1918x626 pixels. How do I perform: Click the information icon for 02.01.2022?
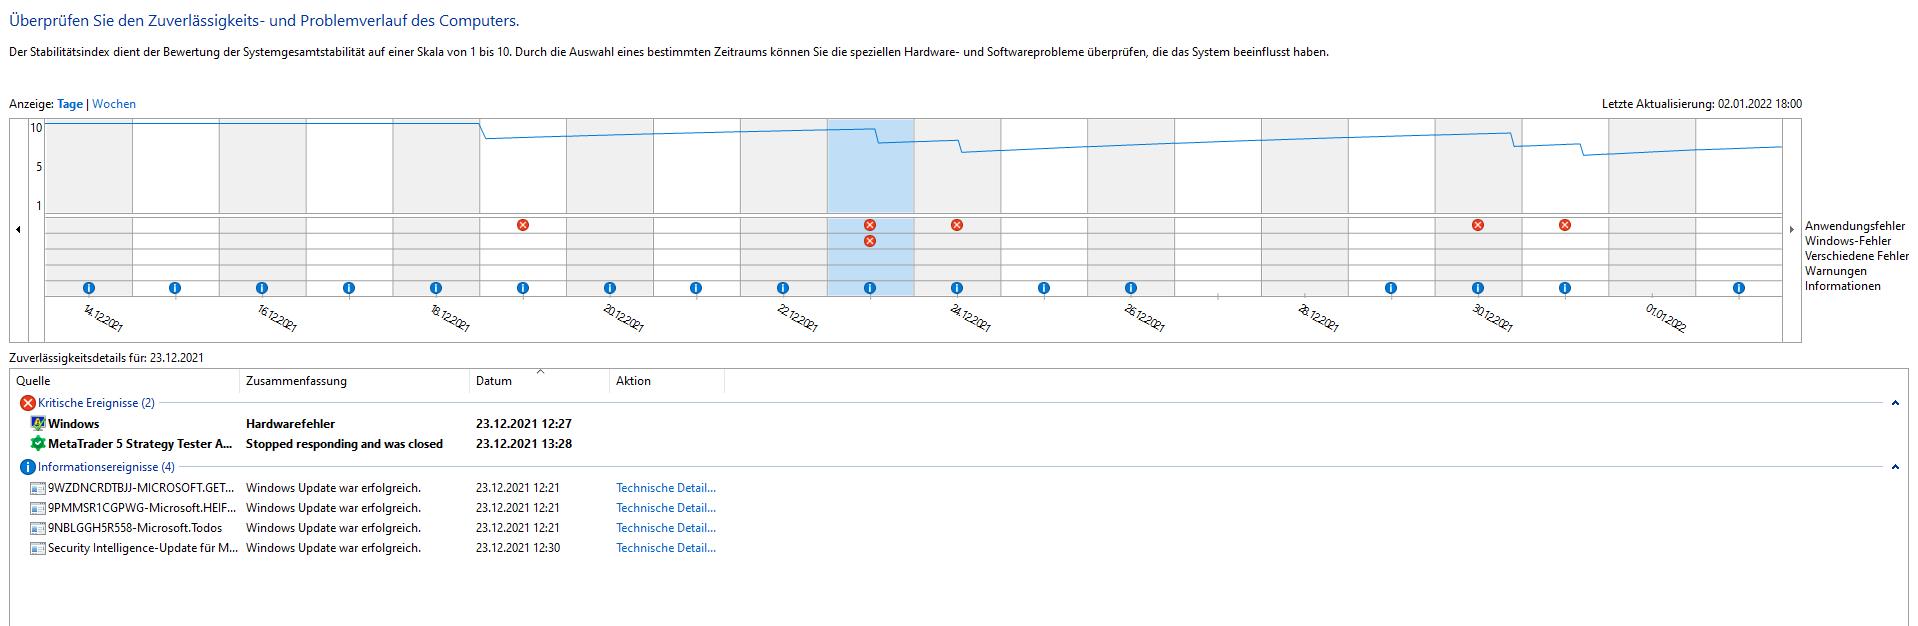pos(1739,288)
